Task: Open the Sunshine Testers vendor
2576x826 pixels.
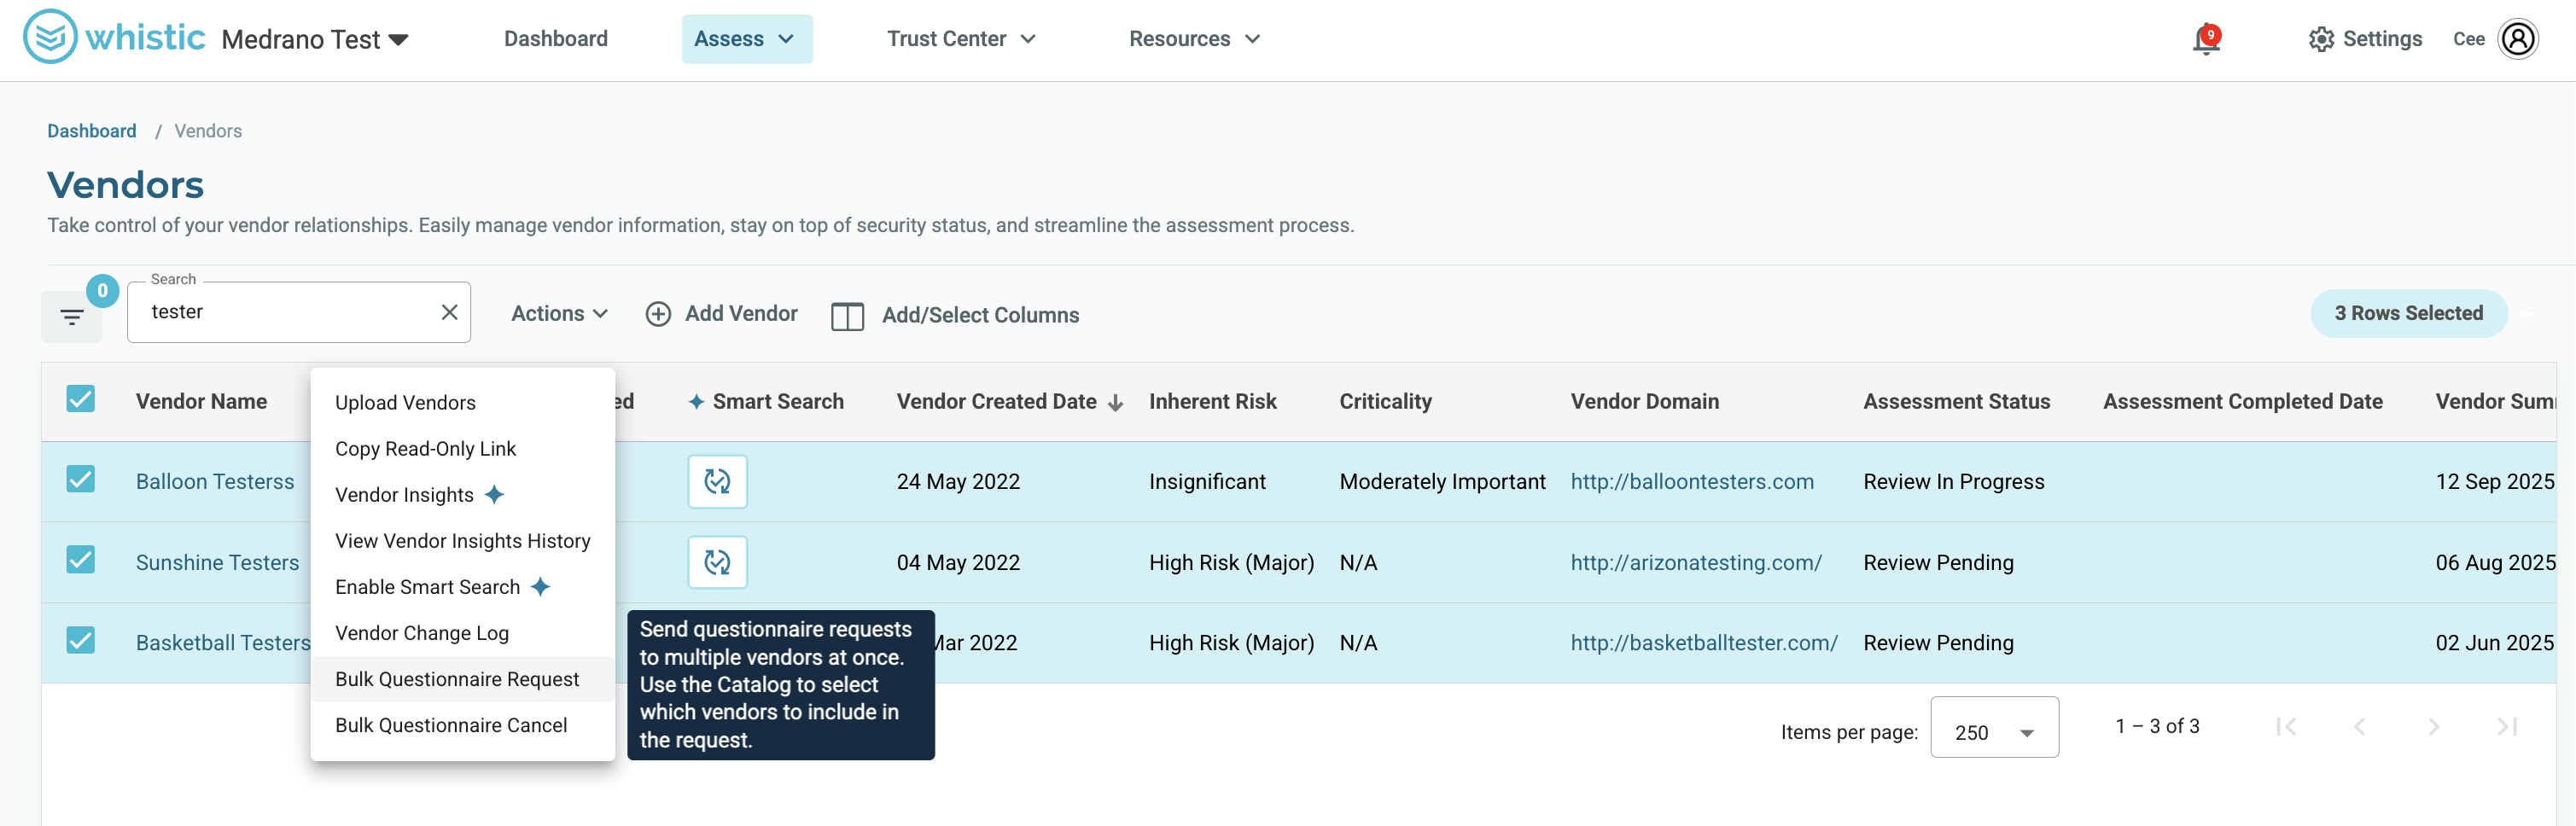Action: (x=218, y=562)
